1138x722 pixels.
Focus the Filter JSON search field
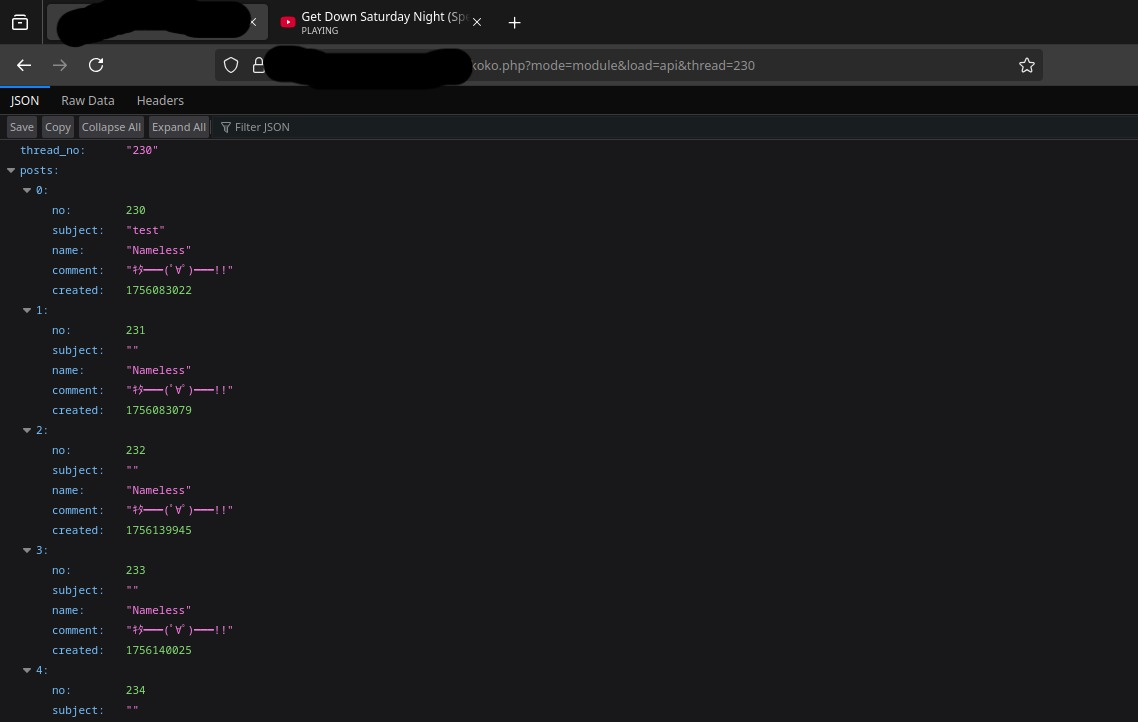[x=300, y=127]
